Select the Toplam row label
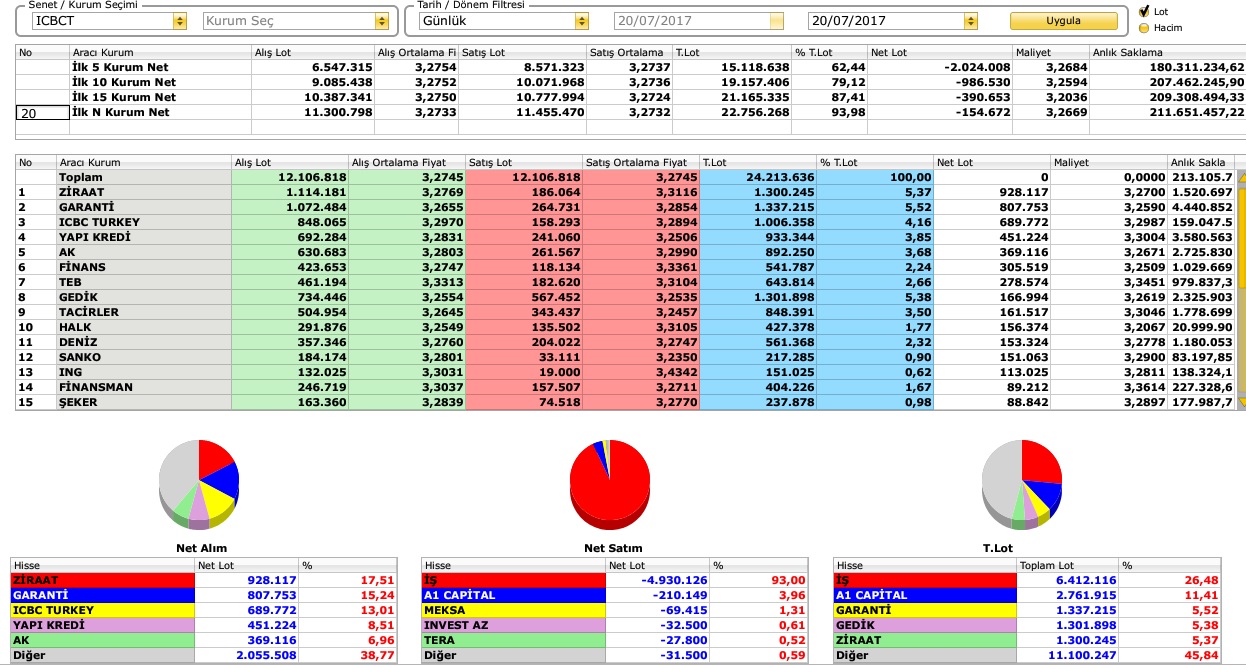The image size is (1246, 667). [x=80, y=177]
